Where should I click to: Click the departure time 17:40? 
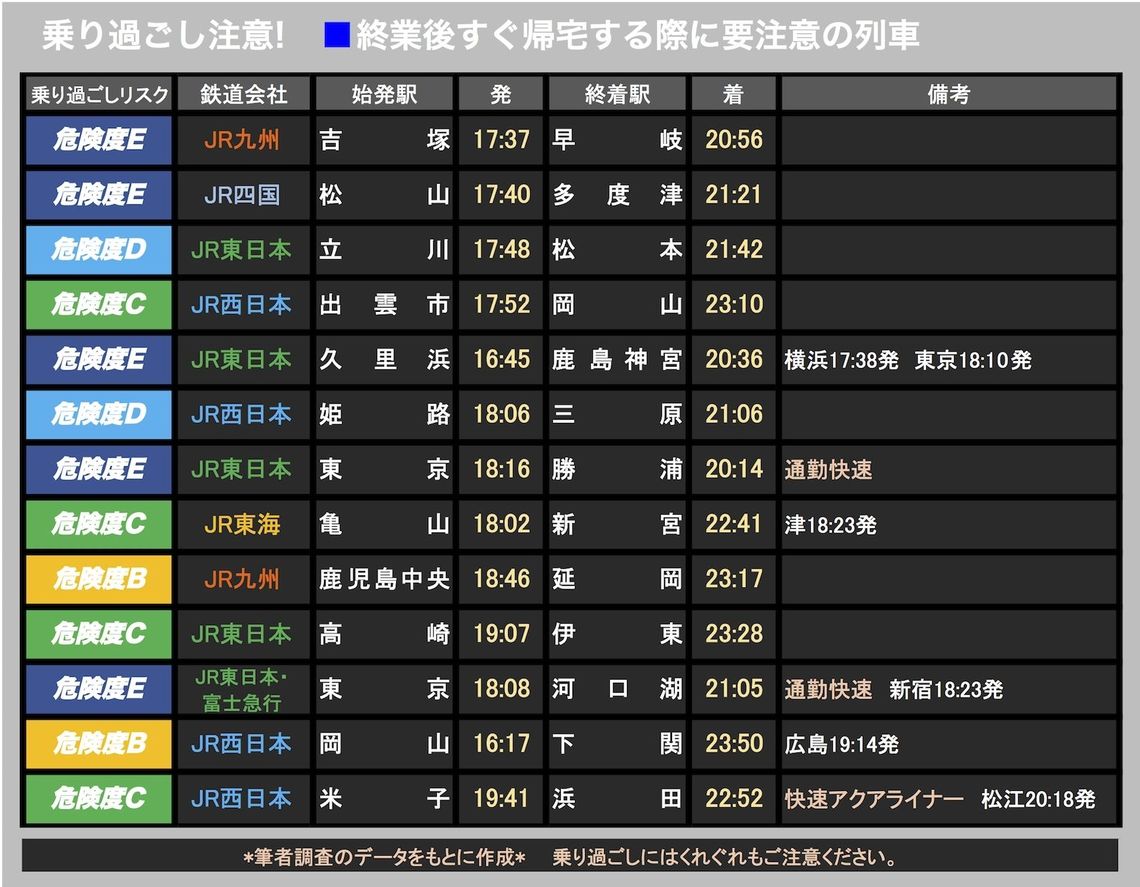coord(501,195)
